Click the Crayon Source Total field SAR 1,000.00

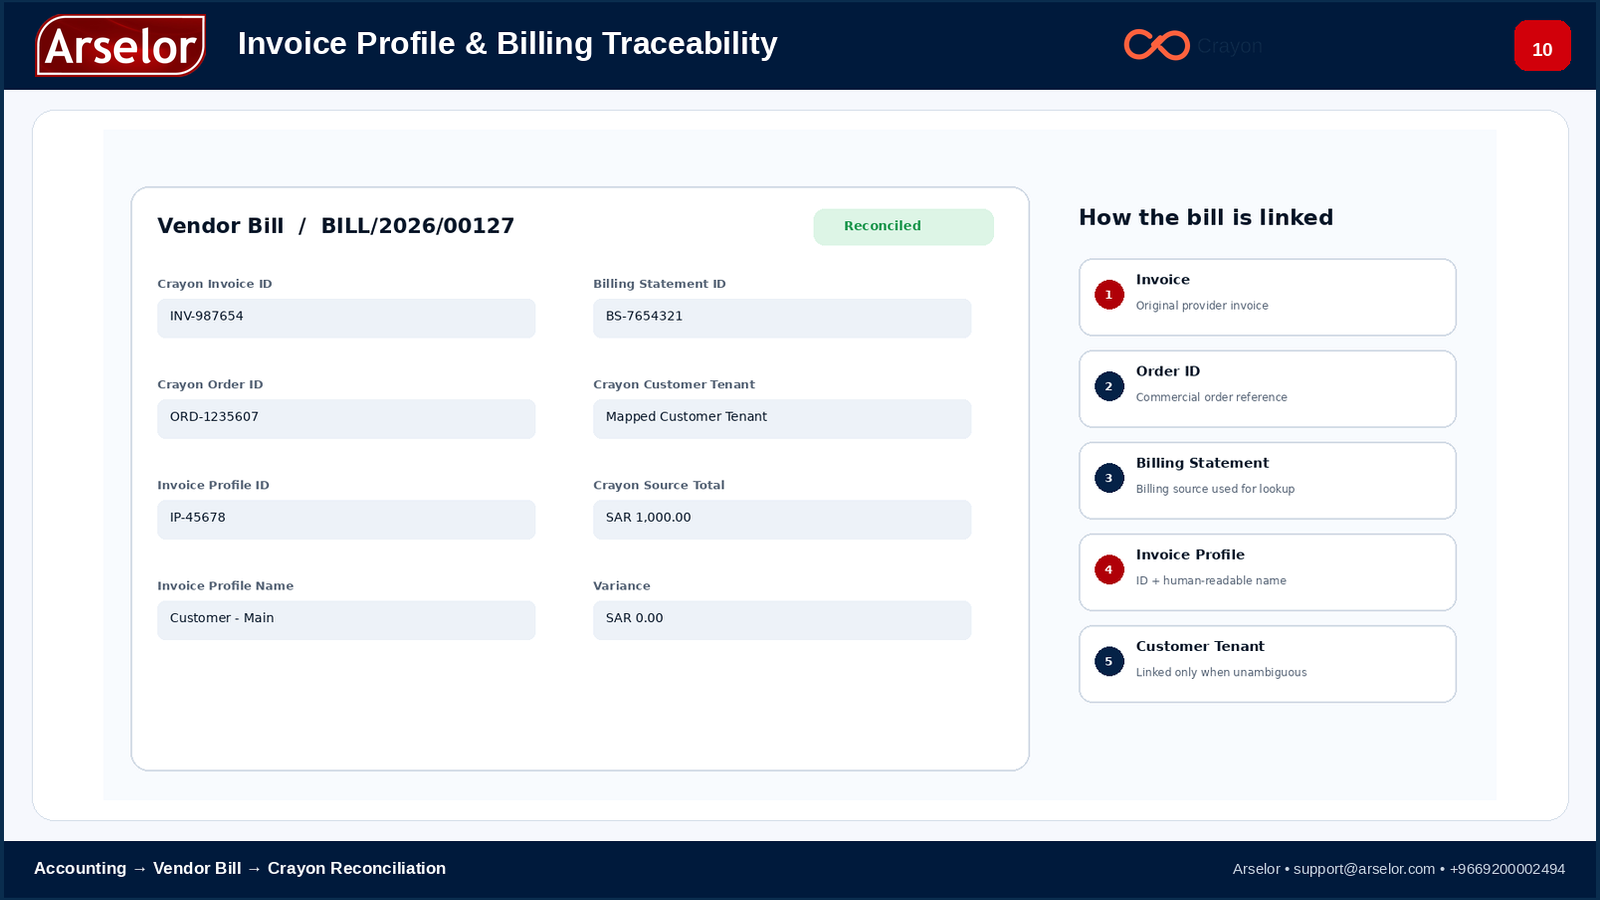pyautogui.click(x=782, y=520)
